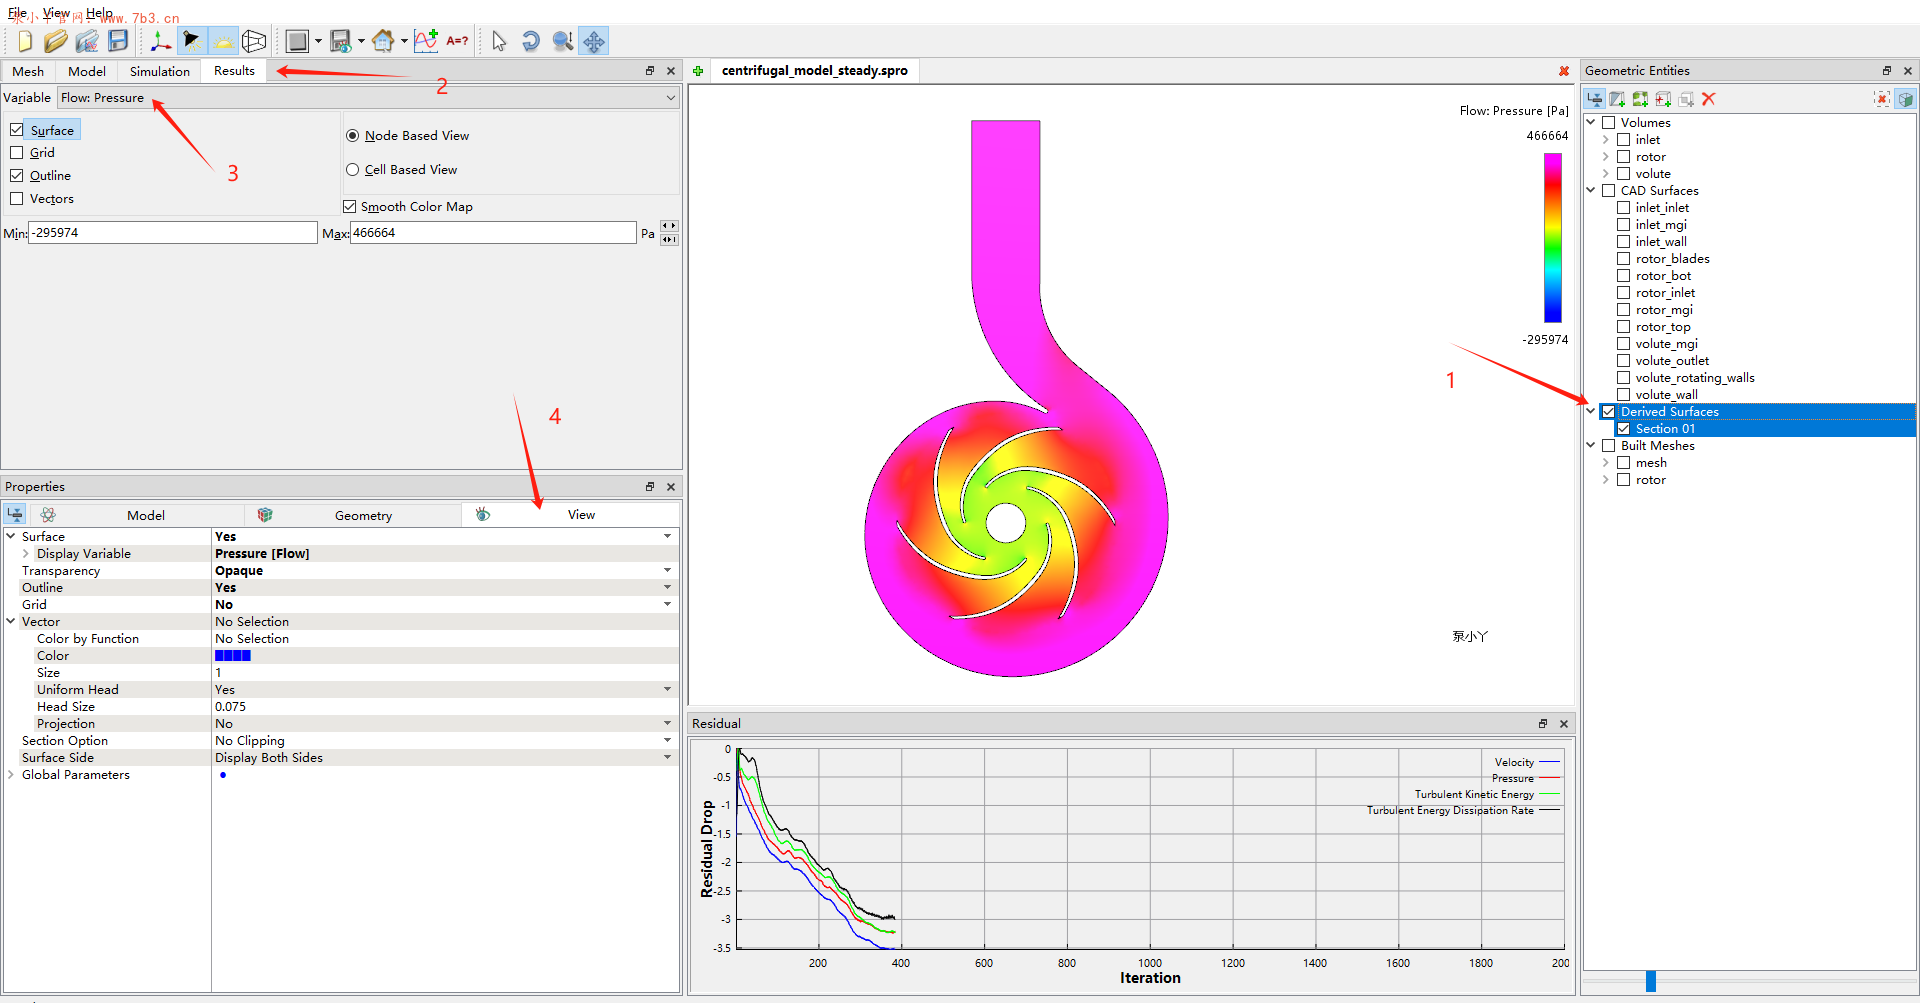Select the pan move tool
1920x1003 pixels.
tap(594, 41)
